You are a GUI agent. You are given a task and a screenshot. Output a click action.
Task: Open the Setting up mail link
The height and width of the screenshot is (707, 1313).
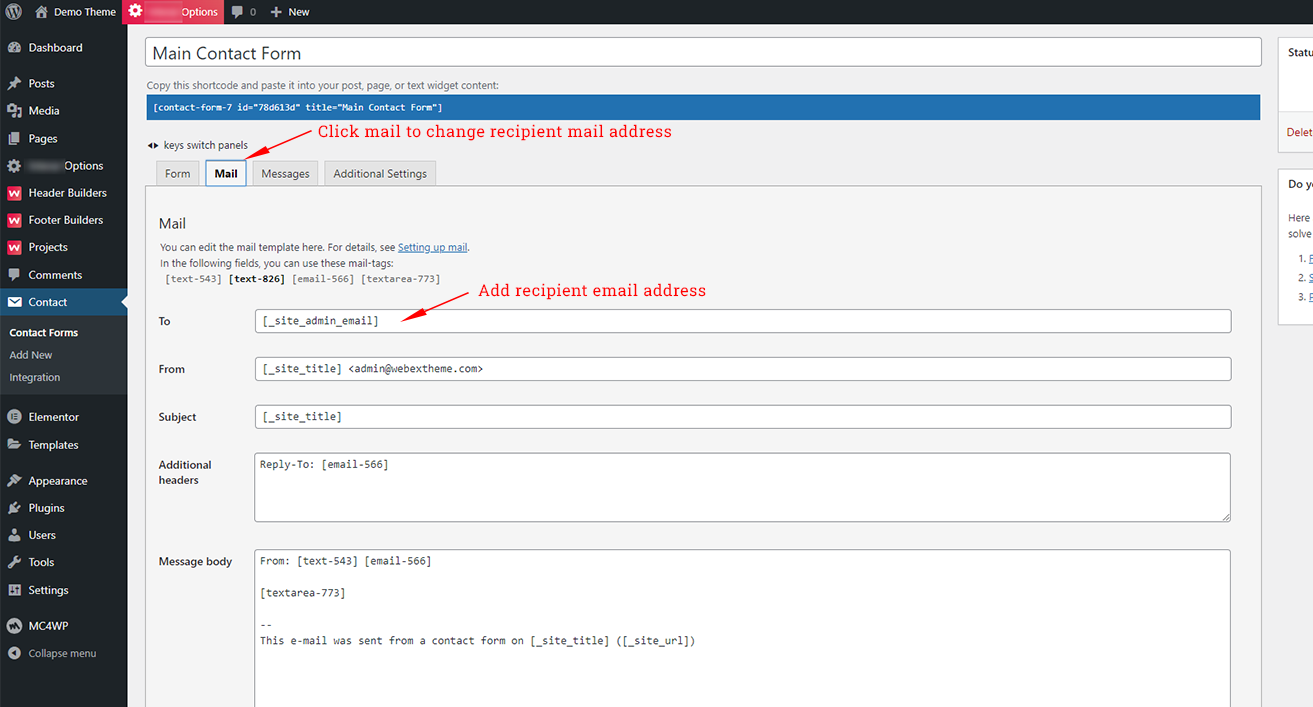(x=432, y=246)
